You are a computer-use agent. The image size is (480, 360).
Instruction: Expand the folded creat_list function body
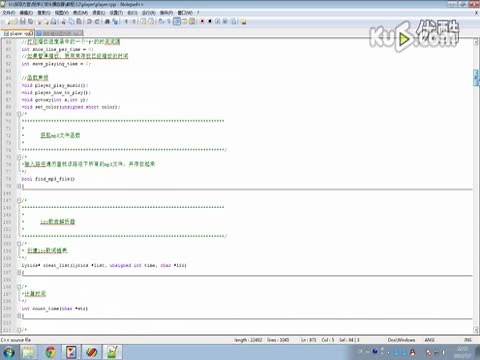coord(19,272)
